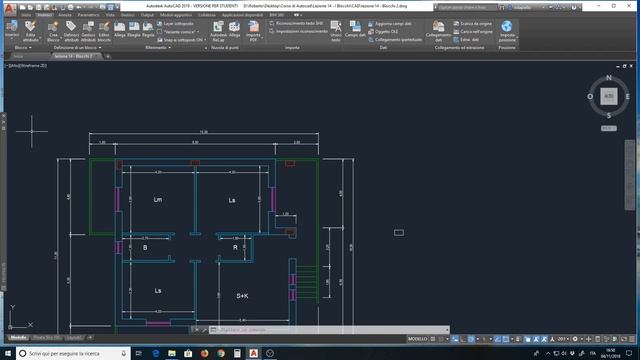
Task: Click Riconoscimento testo SHX
Action: (x=296, y=23)
